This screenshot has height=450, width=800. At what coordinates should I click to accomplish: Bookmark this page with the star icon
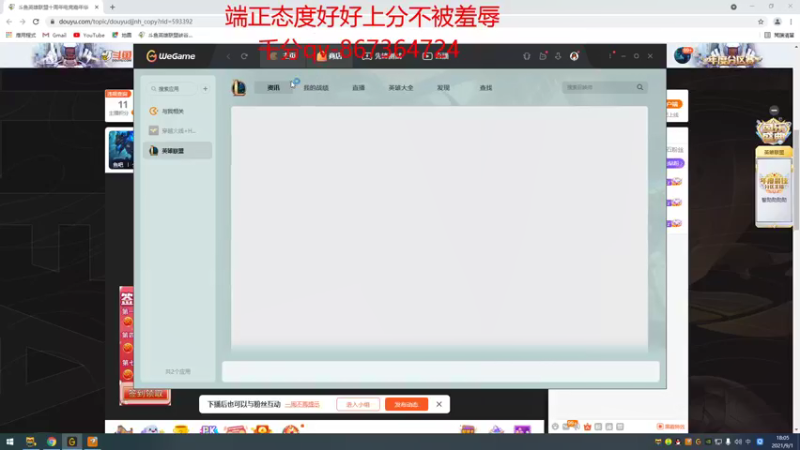[761, 21]
